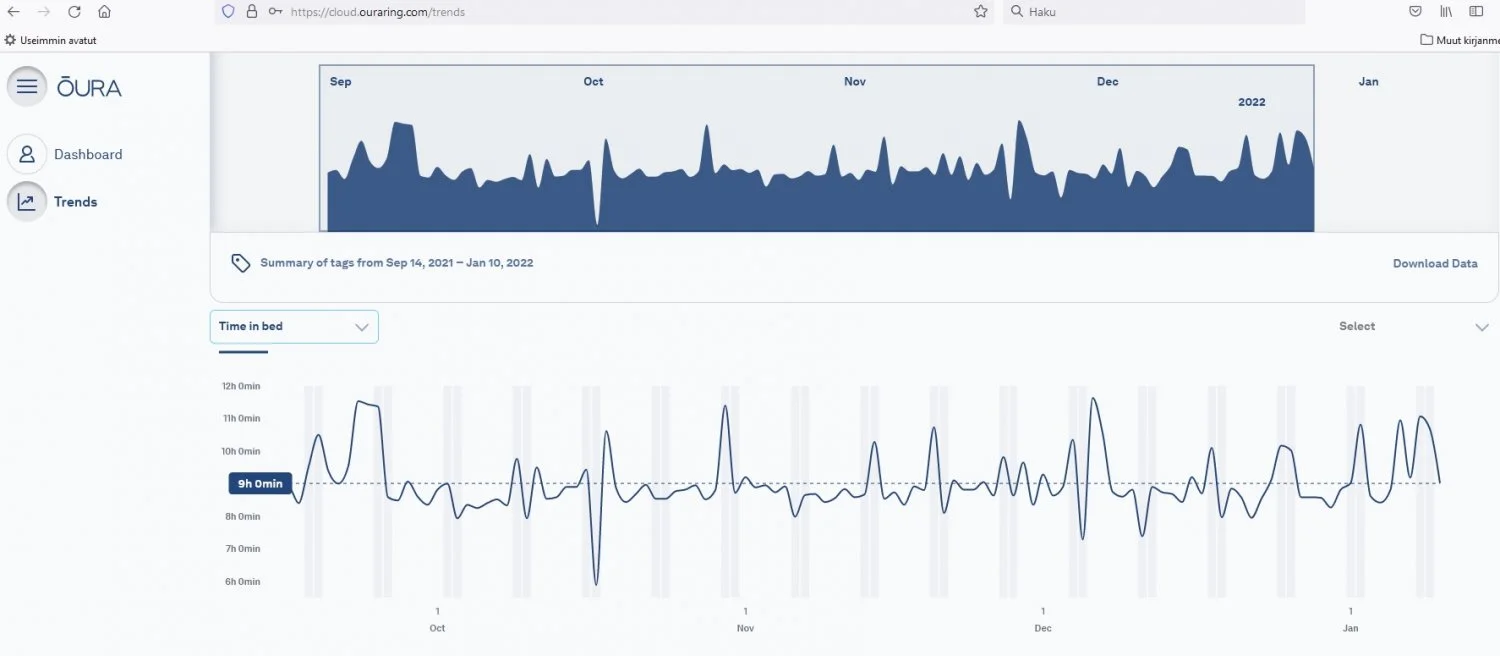Go to the browser home page
Viewport: 1500px width, 656px height.
point(104,12)
